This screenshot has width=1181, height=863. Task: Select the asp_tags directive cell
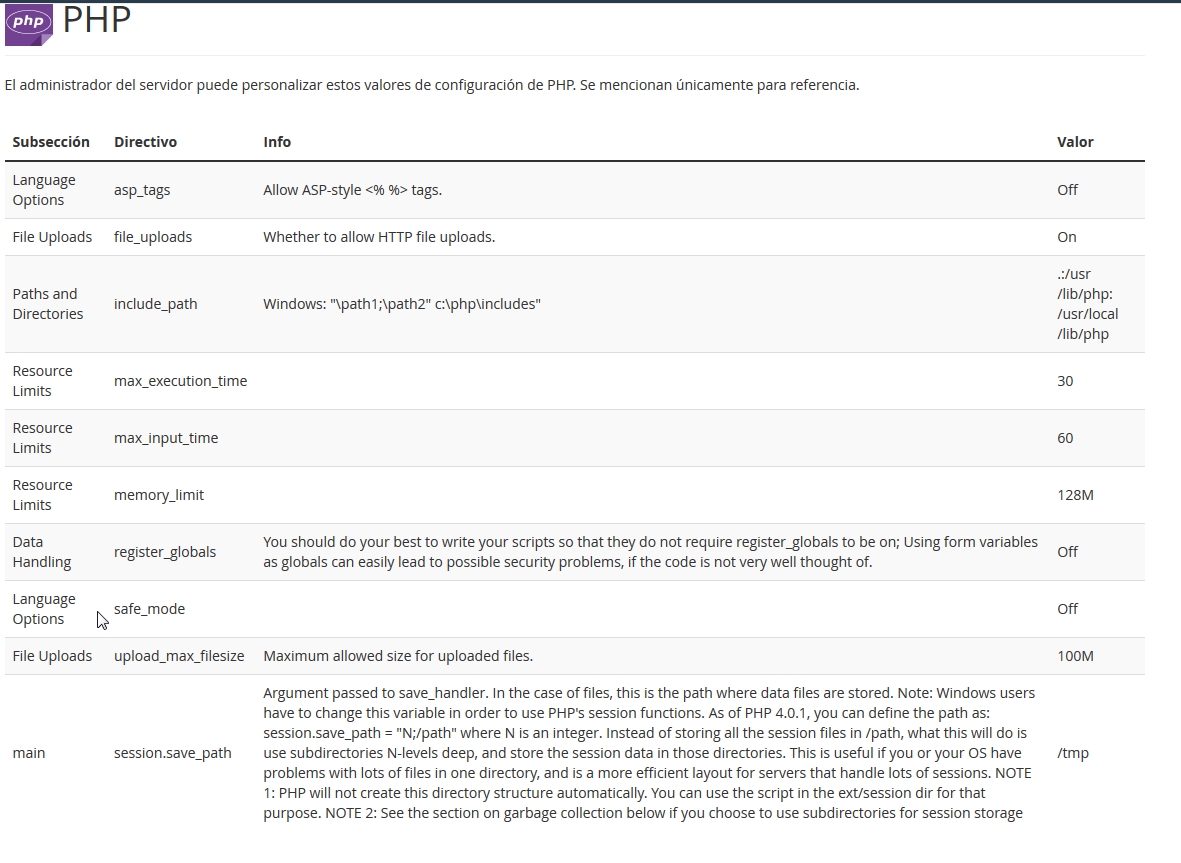pyautogui.click(x=142, y=190)
